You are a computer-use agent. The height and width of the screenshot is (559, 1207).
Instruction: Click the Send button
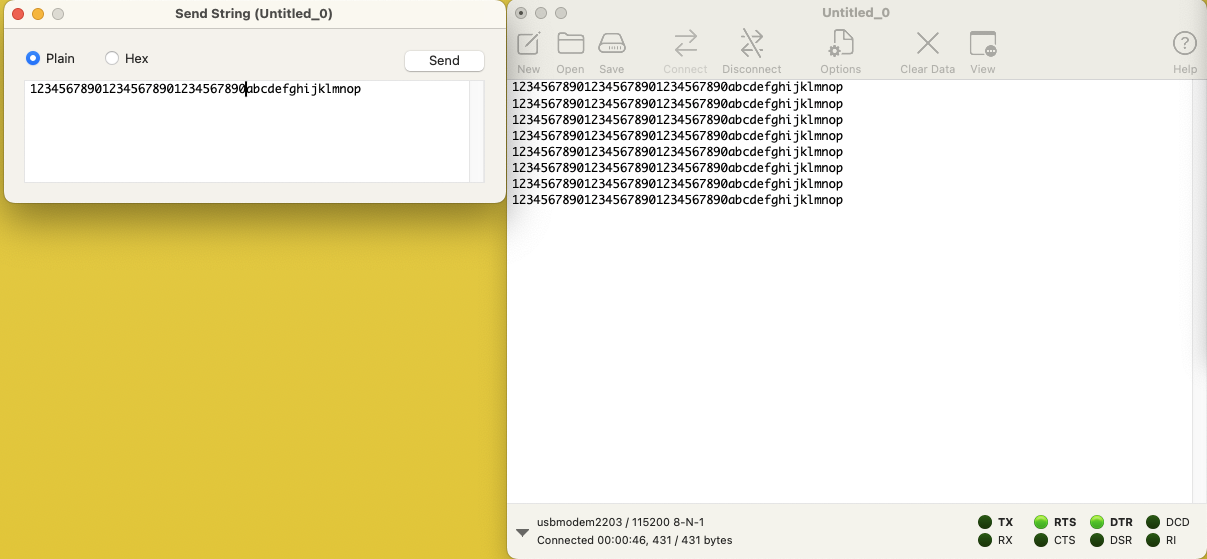[444, 61]
